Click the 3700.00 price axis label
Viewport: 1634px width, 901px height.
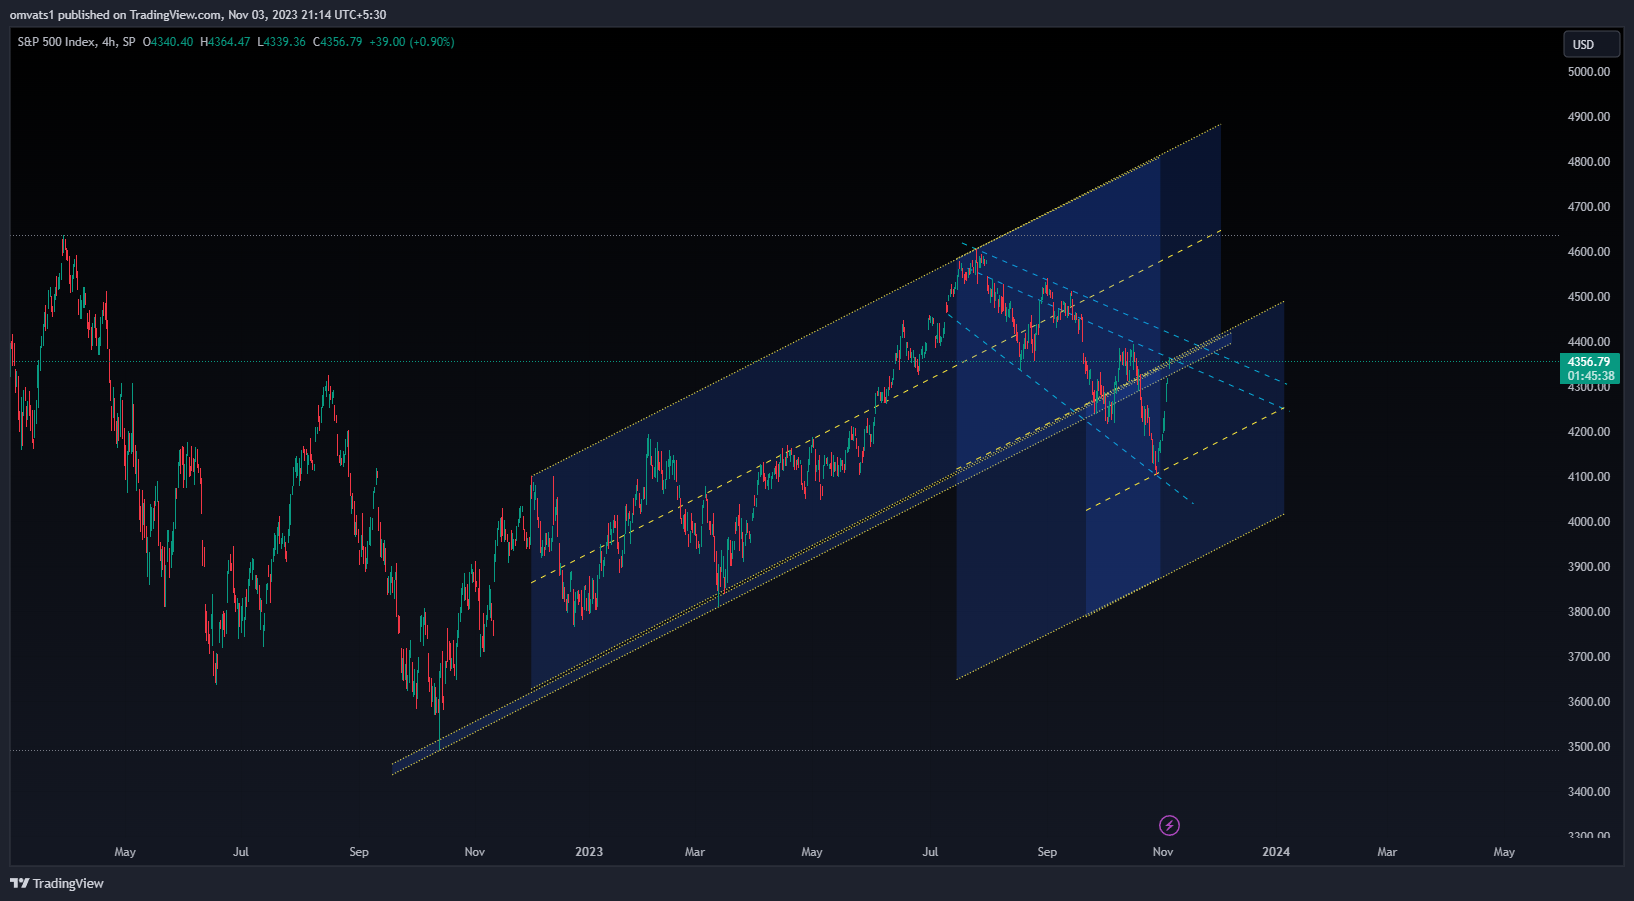coord(1589,657)
